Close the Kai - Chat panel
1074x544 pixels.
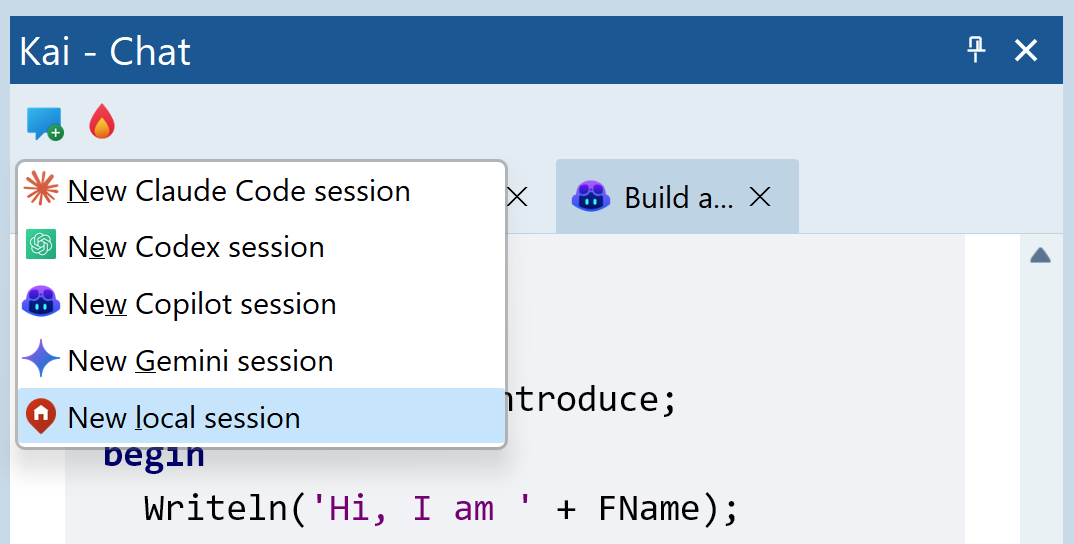coord(1026,50)
